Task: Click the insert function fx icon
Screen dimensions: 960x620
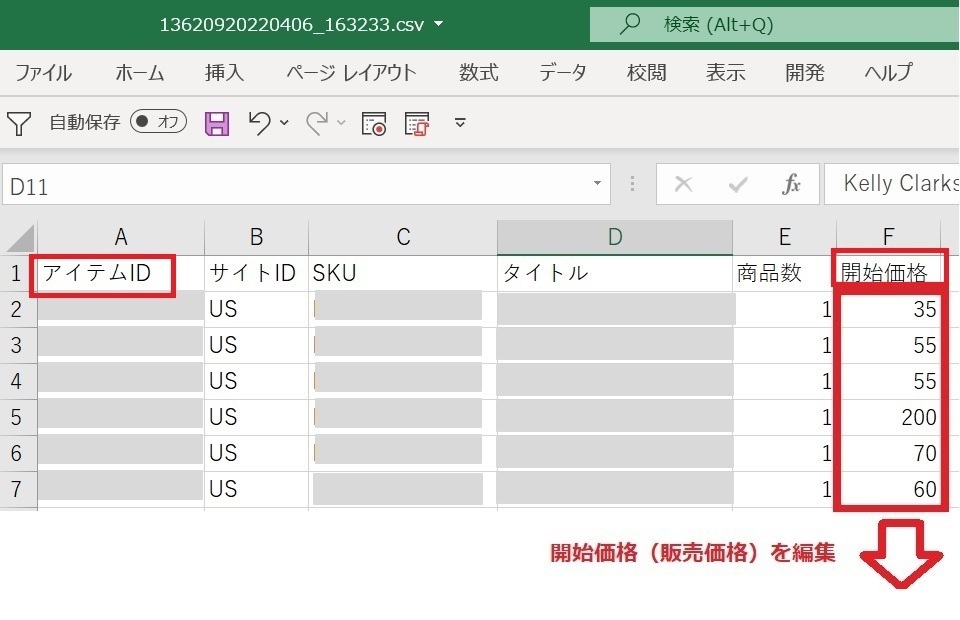Action: (x=791, y=184)
